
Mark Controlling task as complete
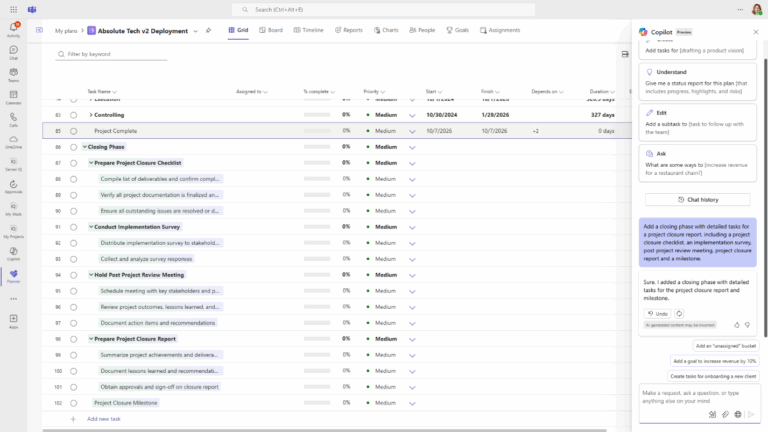(73, 115)
